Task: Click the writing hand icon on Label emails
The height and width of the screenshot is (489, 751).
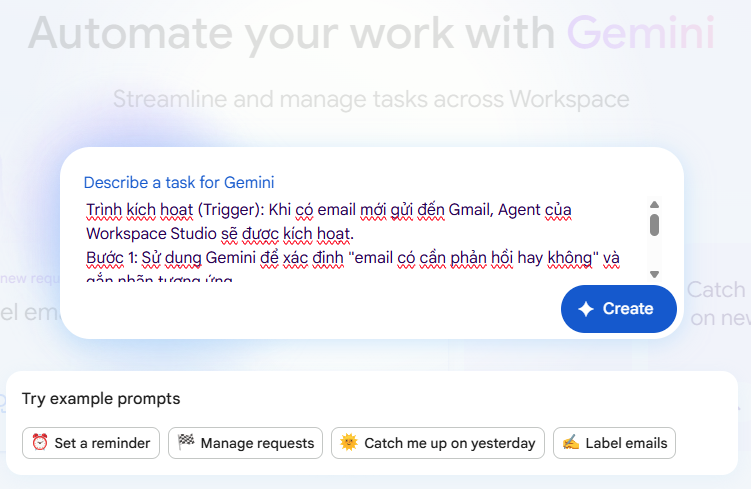Action: point(571,443)
